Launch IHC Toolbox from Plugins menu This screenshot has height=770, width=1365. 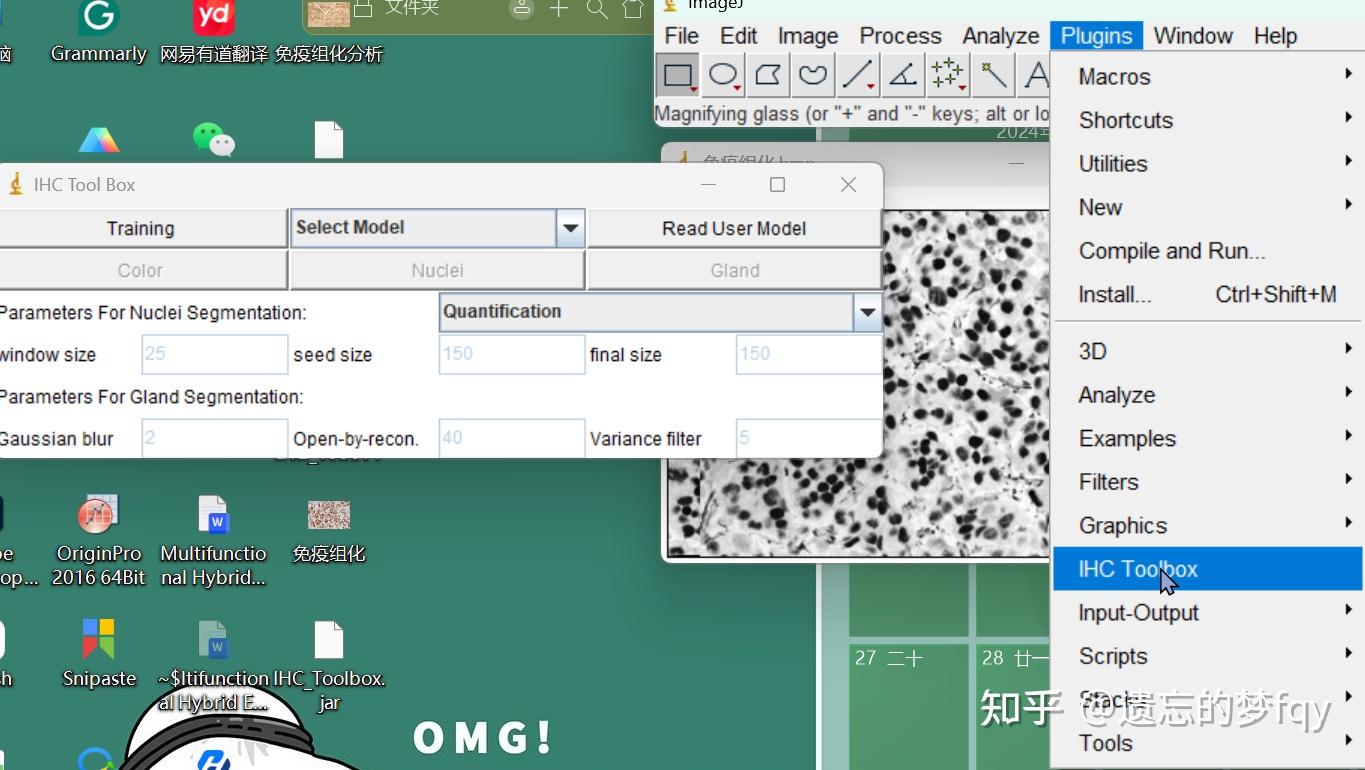click(1207, 569)
